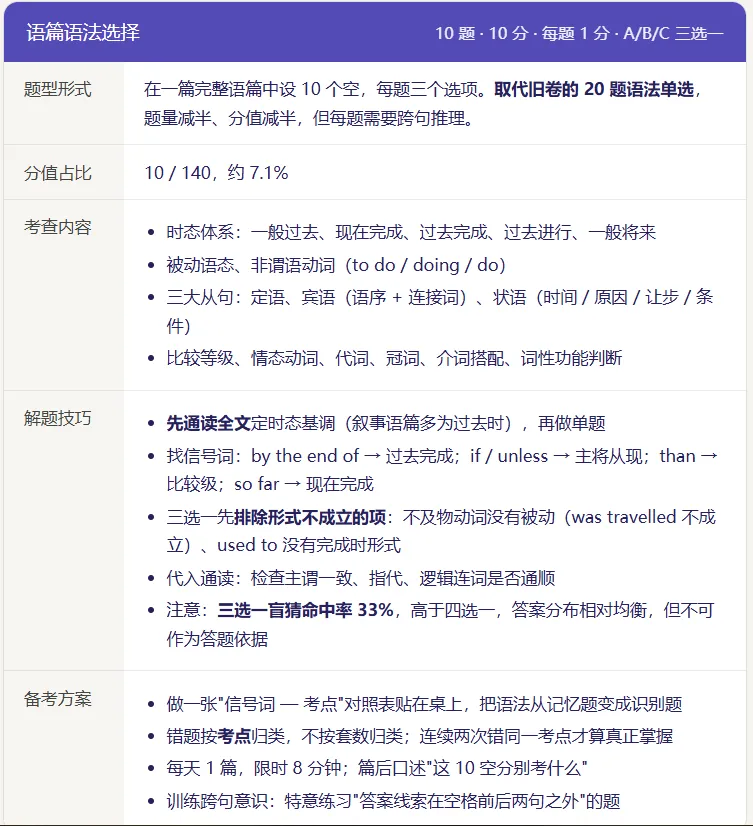
Task: Click the row label 考查内容
Action: click(57, 227)
